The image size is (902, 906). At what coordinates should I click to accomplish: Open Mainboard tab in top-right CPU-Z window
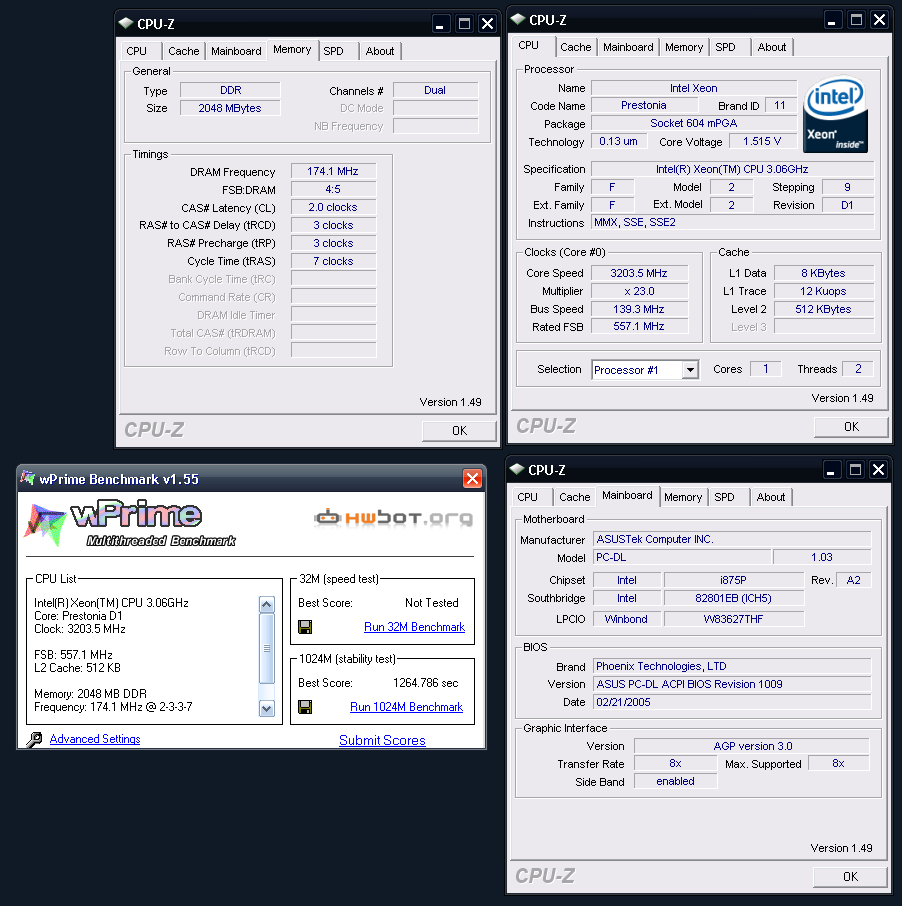tap(628, 47)
